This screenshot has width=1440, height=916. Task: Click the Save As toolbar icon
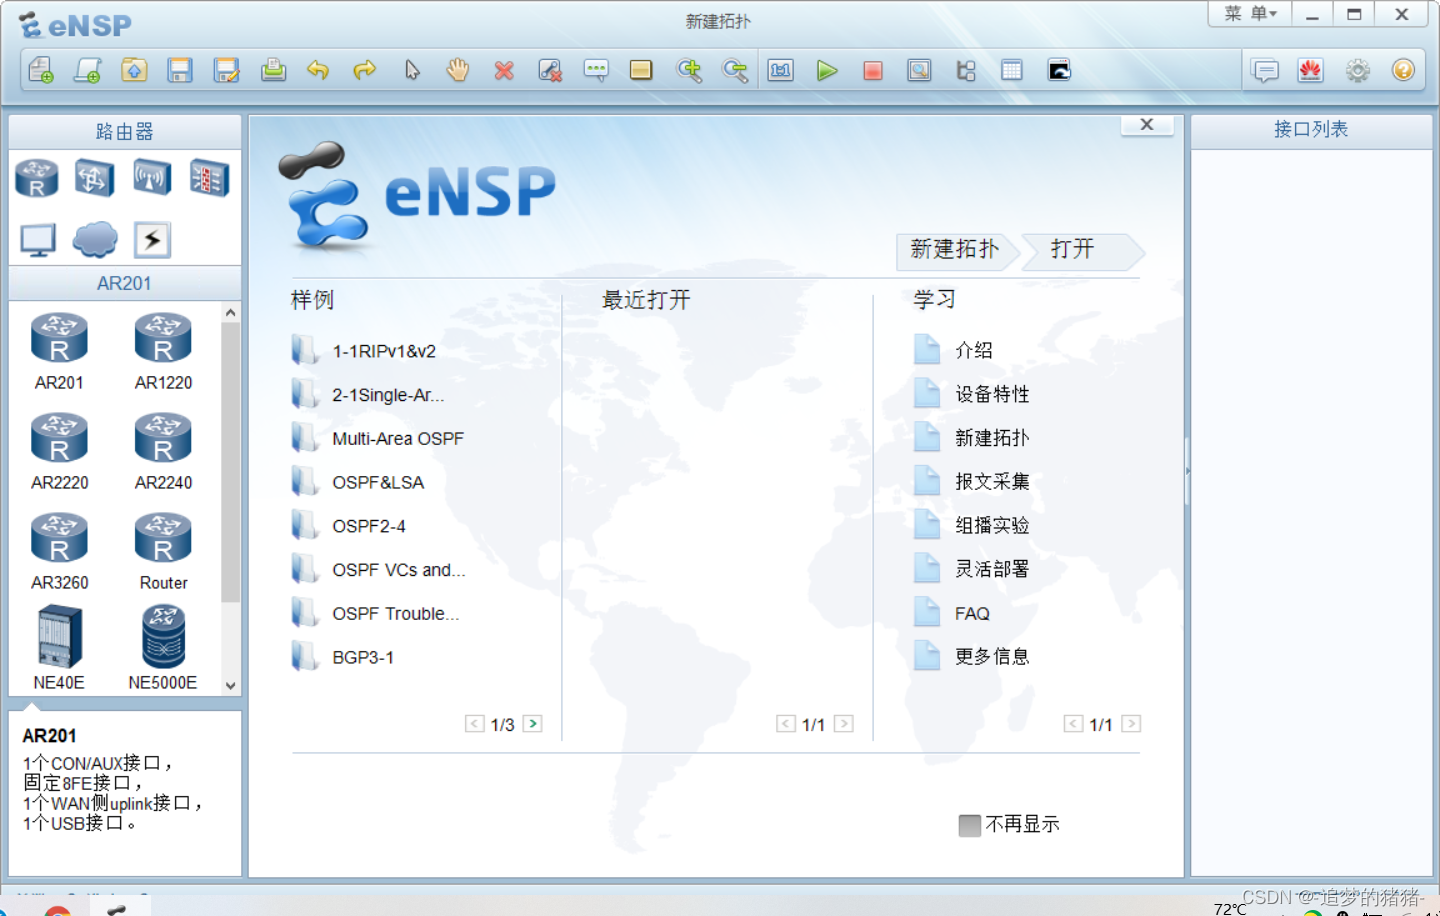pyautogui.click(x=227, y=70)
